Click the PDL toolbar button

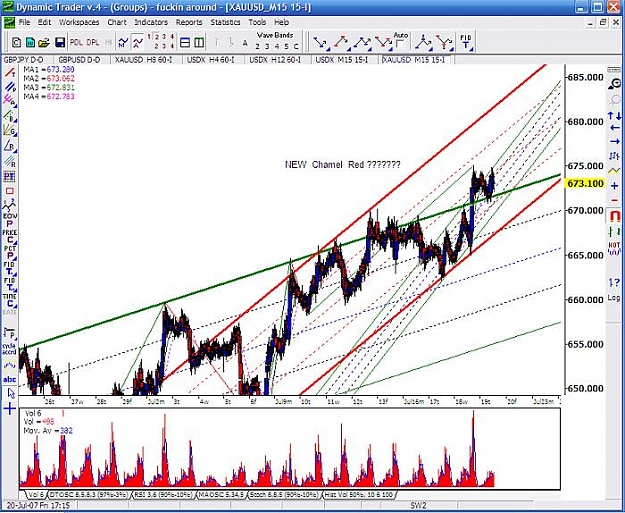coord(76,42)
